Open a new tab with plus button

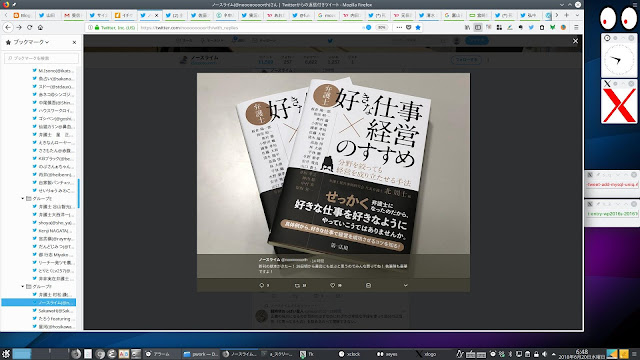(567, 15)
